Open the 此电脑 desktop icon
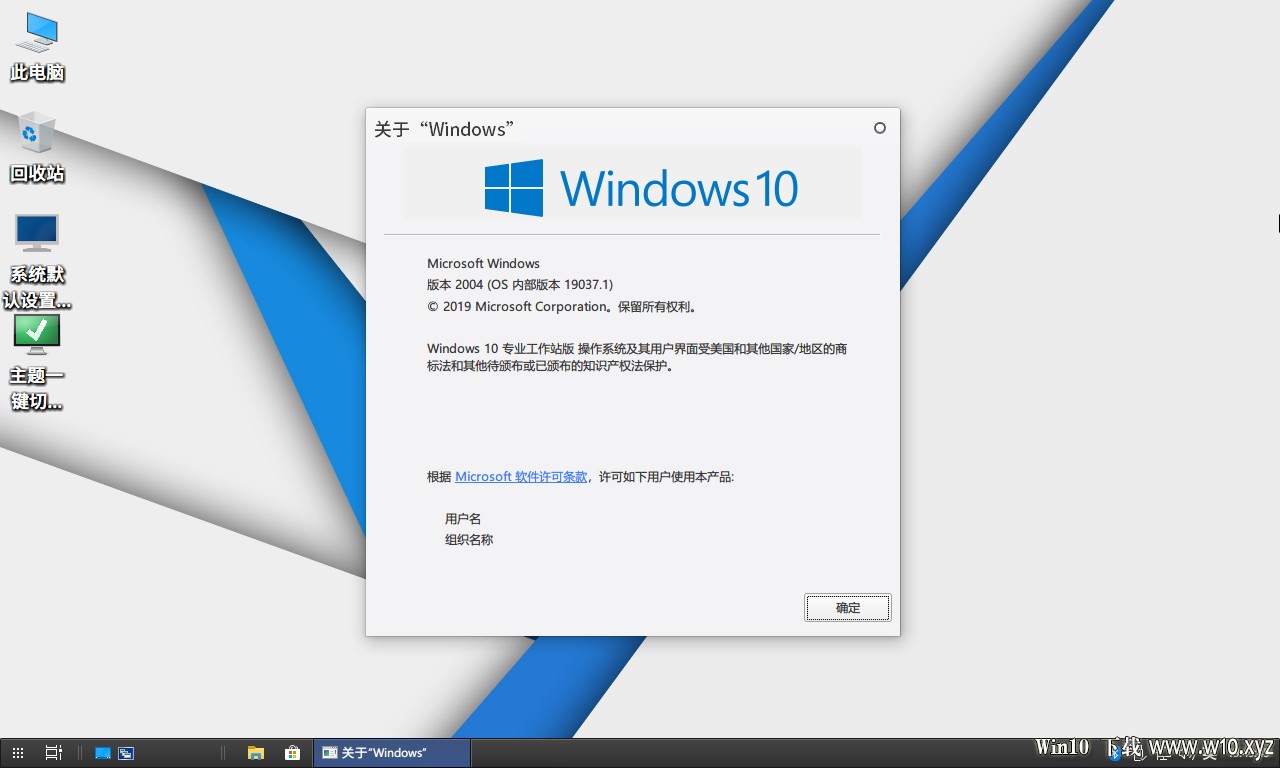1280x768 pixels. (x=38, y=46)
